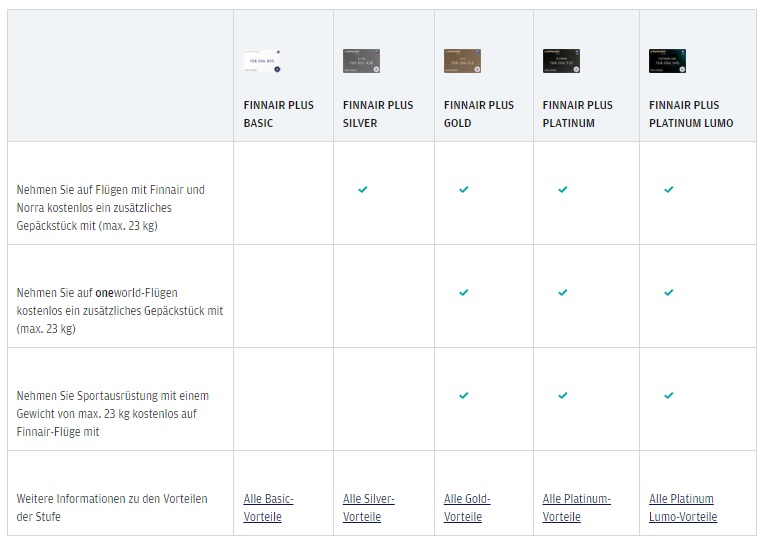Screen dimensions: 770x547
Task: Open the Alle Gold-Vorteile link
Action: (x=467, y=508)
